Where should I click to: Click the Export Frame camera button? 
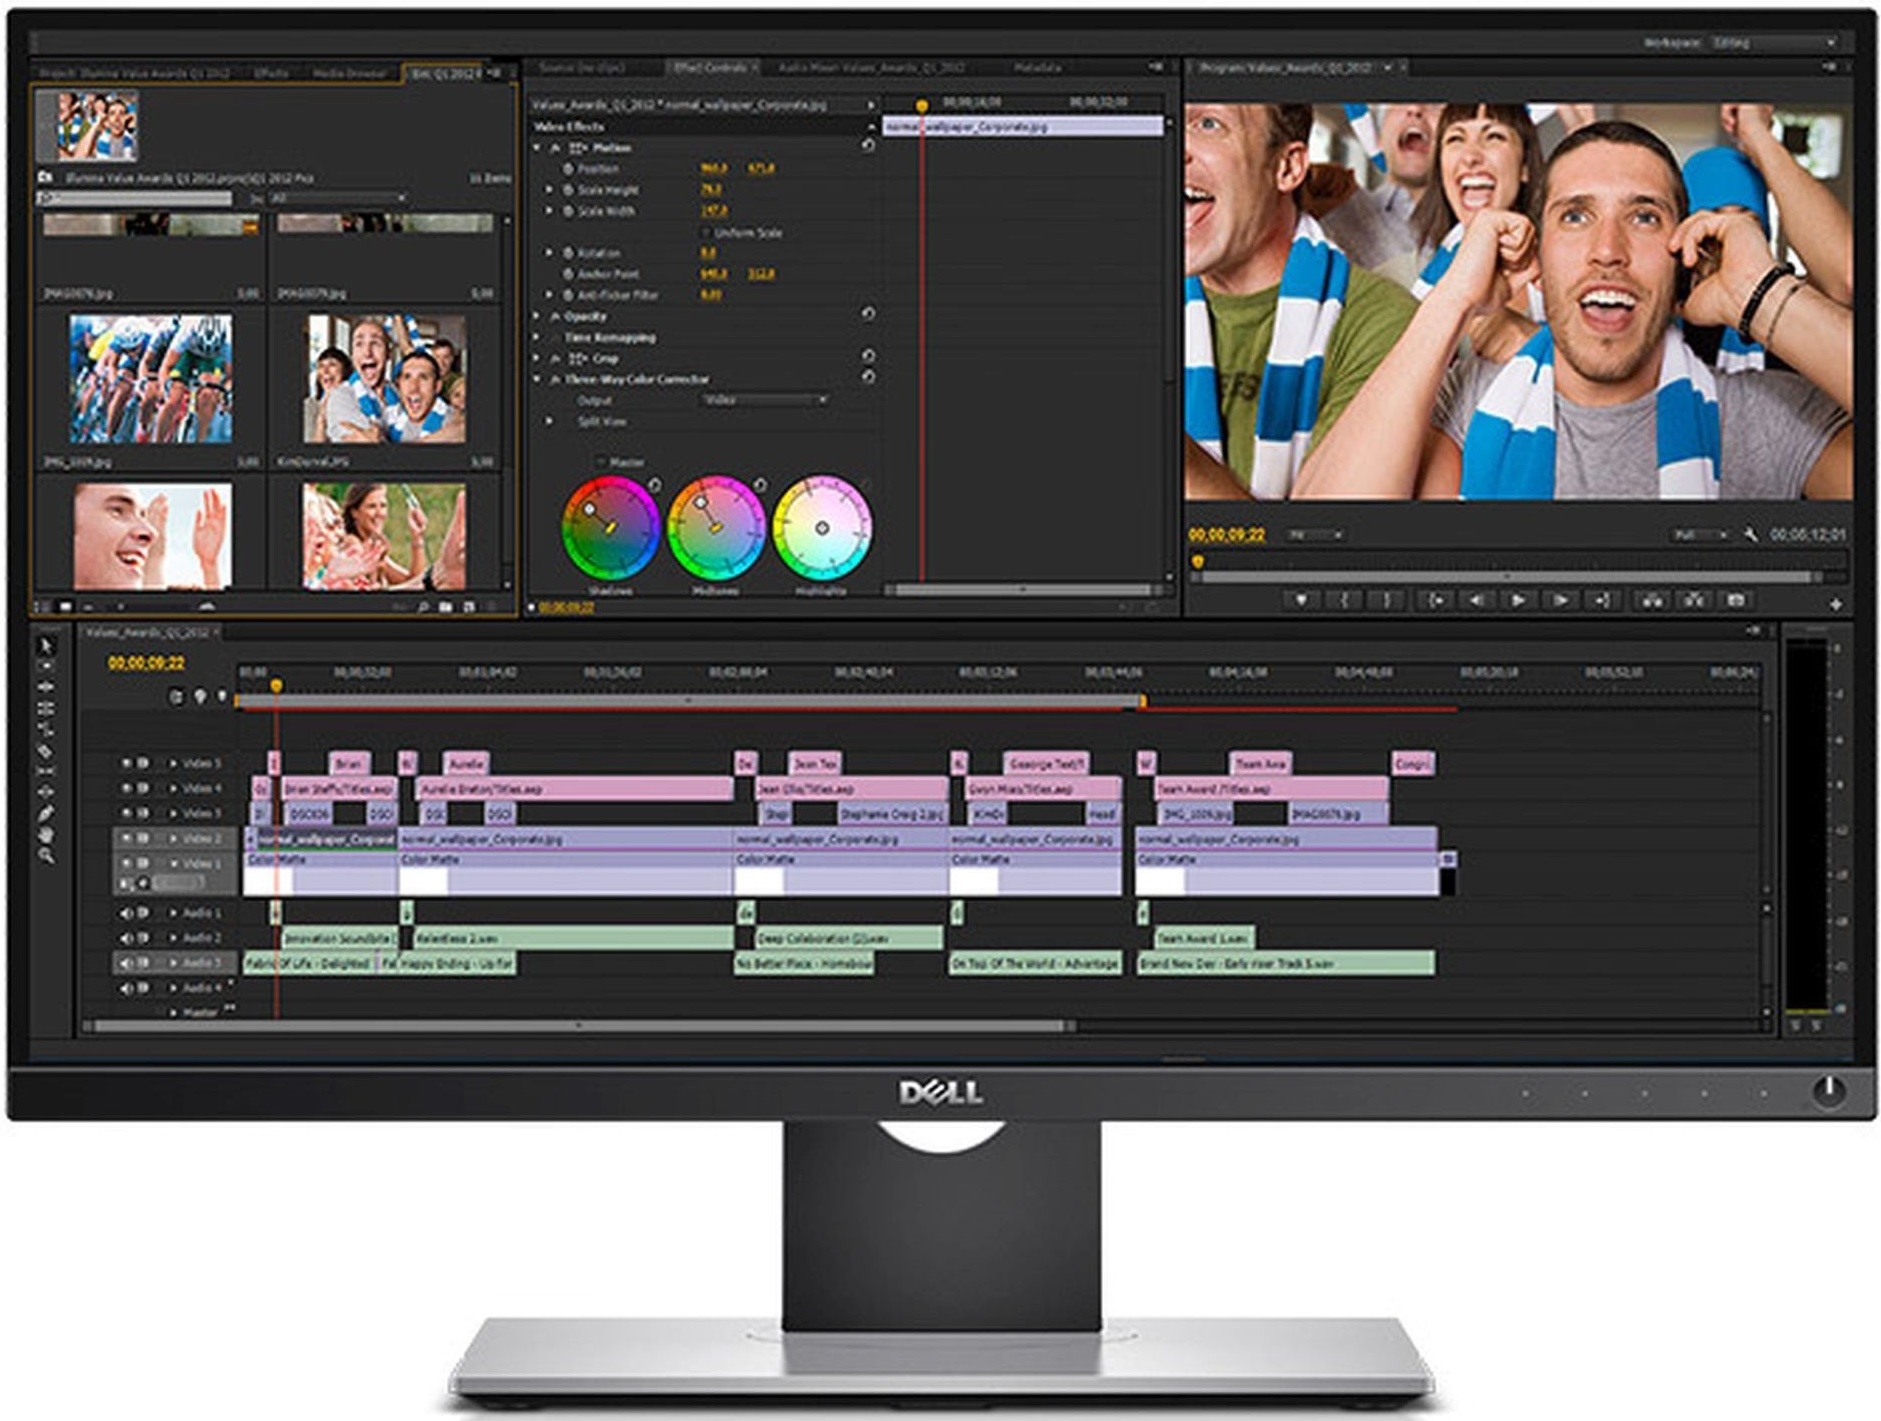(x=1736, y=600)
